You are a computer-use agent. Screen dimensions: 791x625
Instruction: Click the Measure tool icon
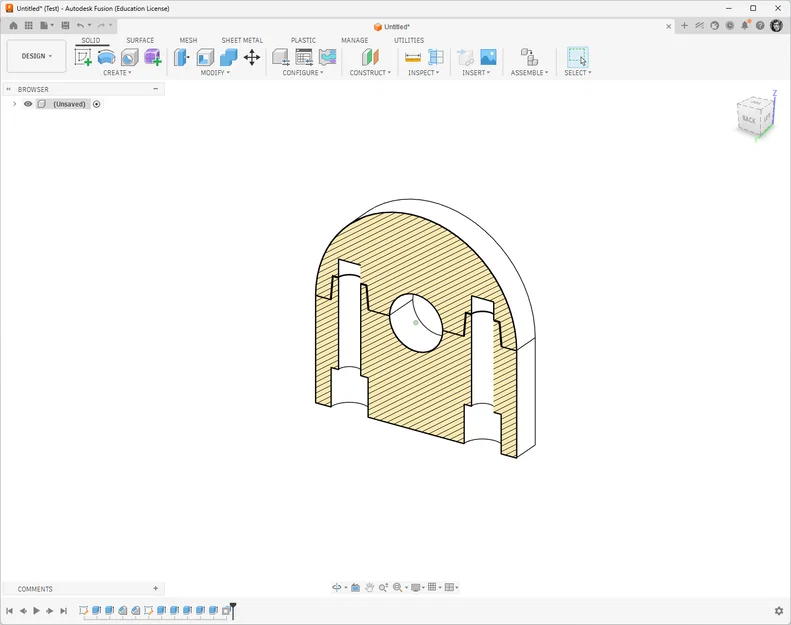tap(413, 57)
